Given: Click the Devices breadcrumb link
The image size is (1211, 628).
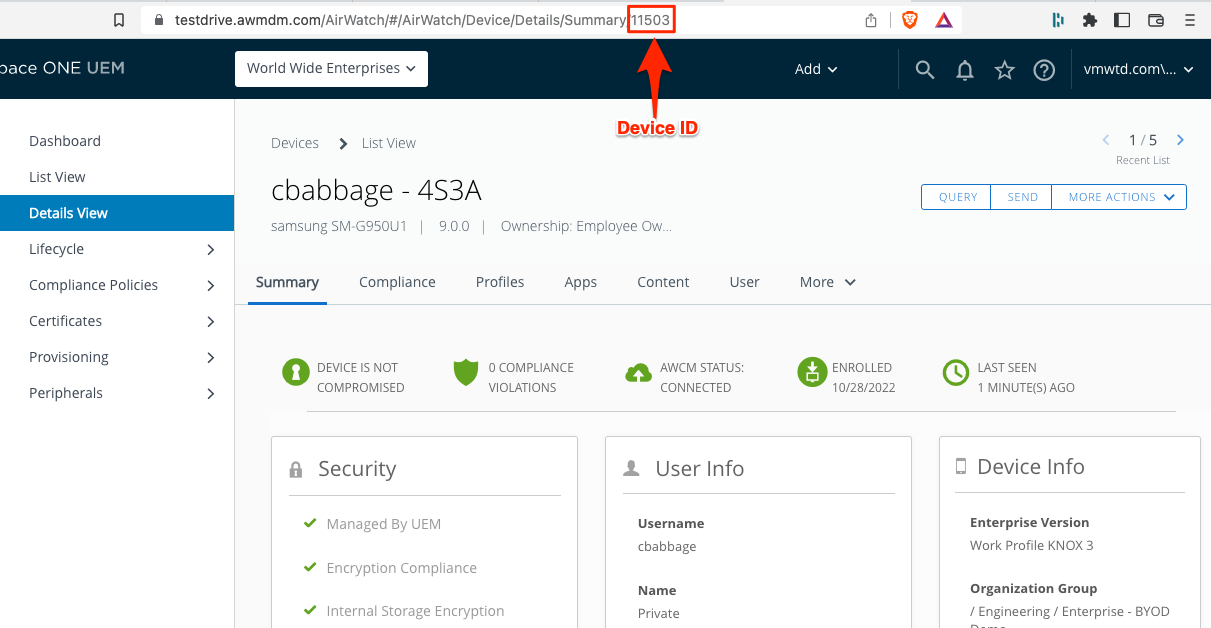Looking at the screenshot, I should click(295, 143).
